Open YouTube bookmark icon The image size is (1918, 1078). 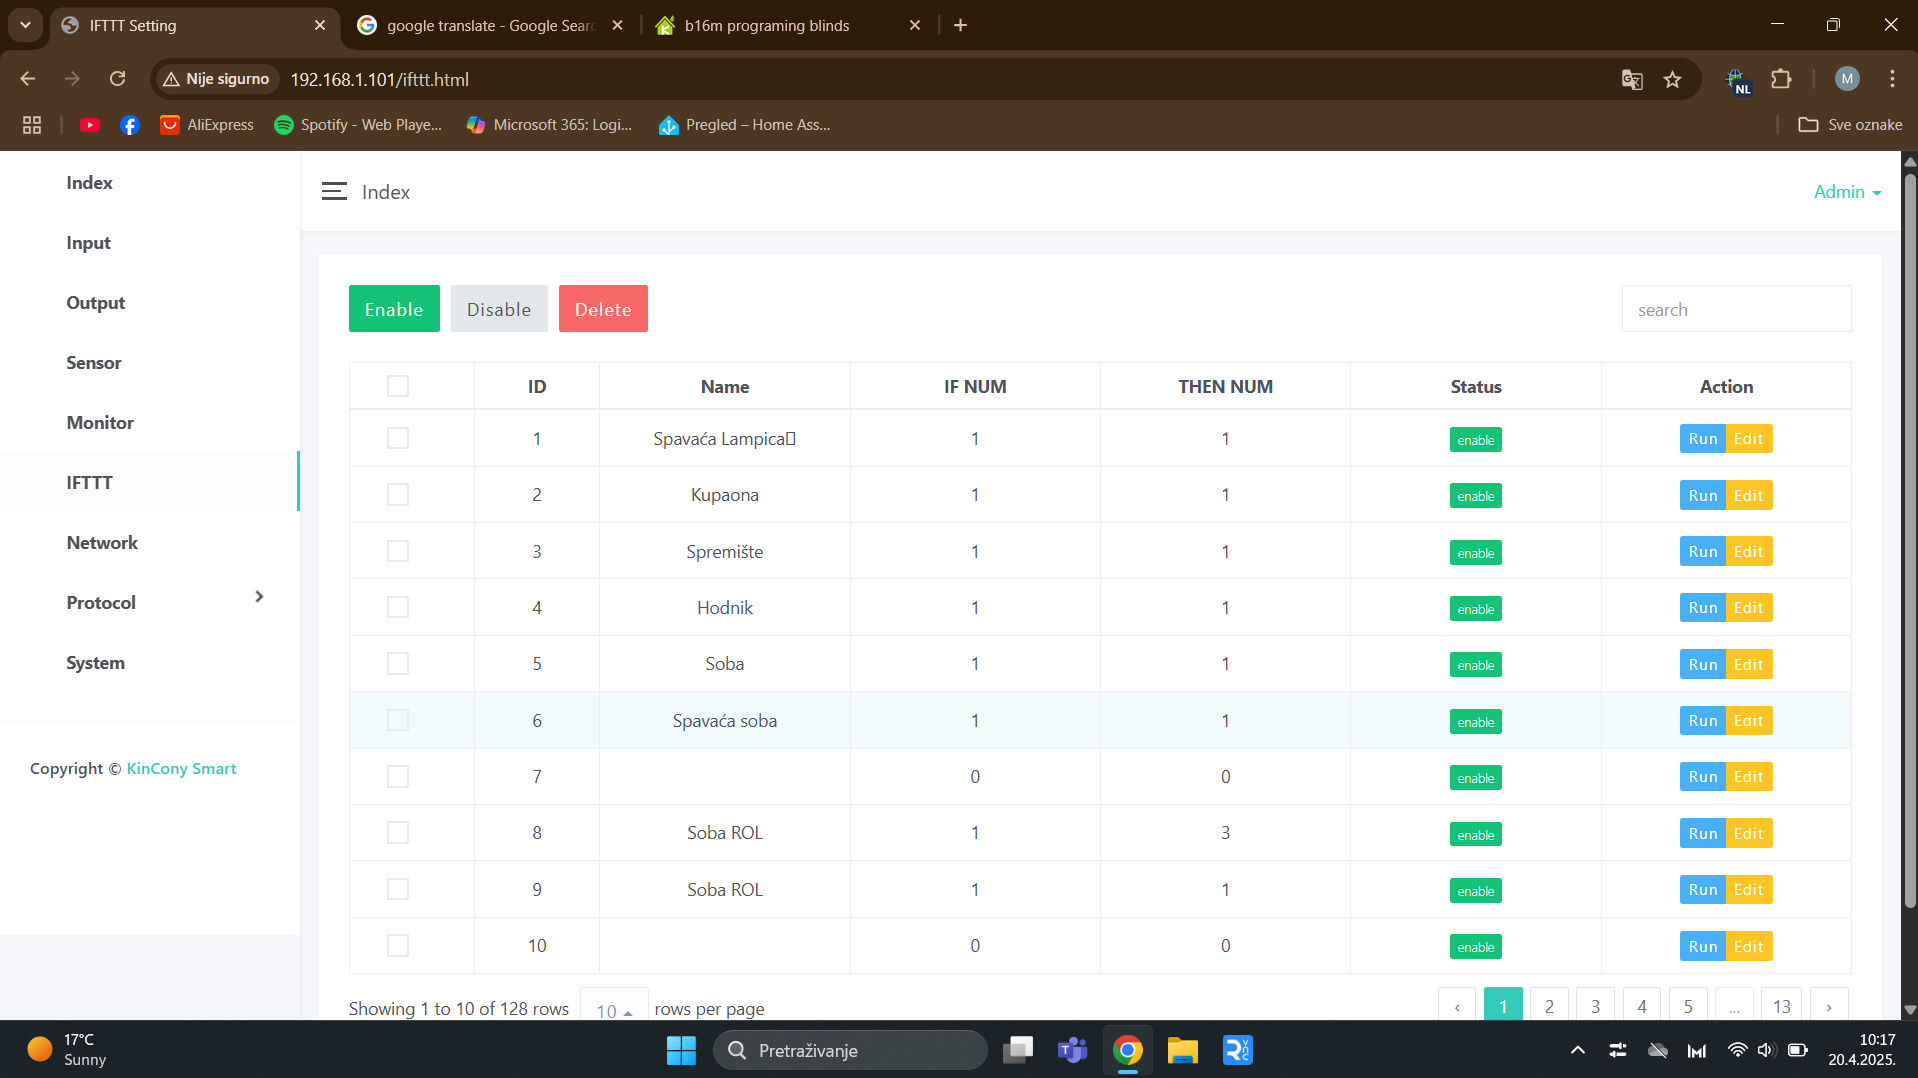90,125
